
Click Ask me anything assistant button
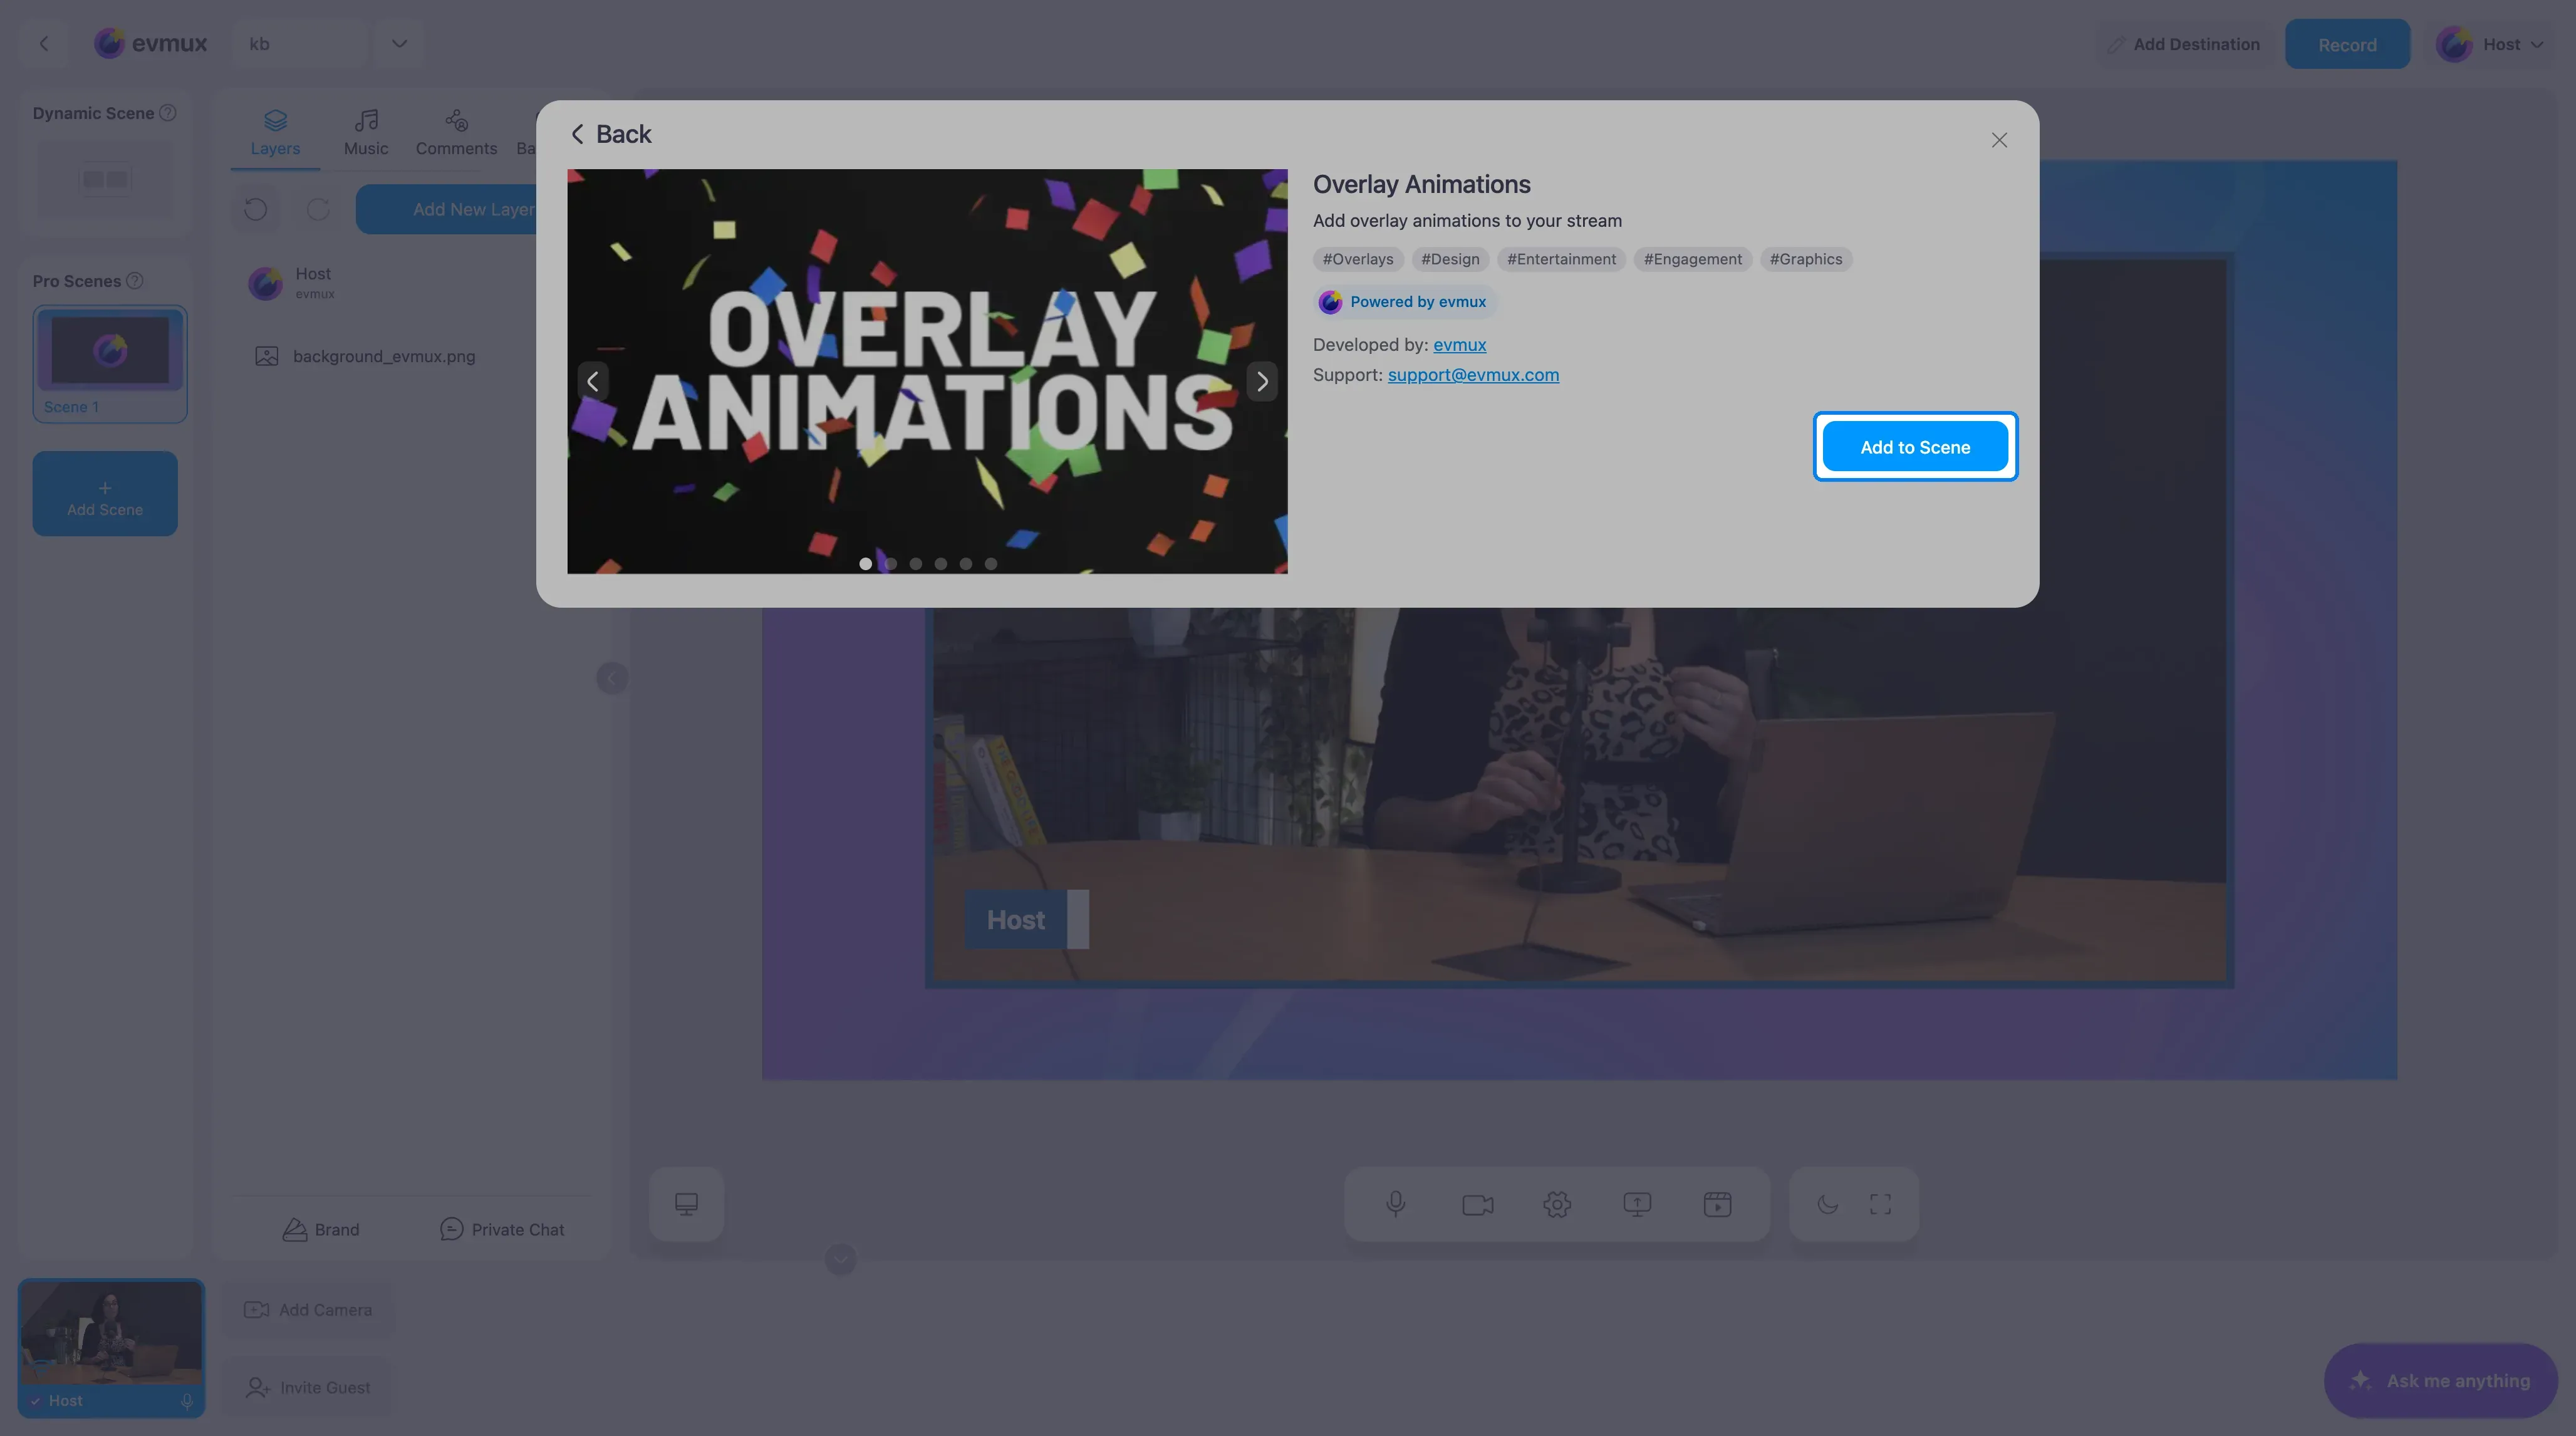tap(2441, 1380)
